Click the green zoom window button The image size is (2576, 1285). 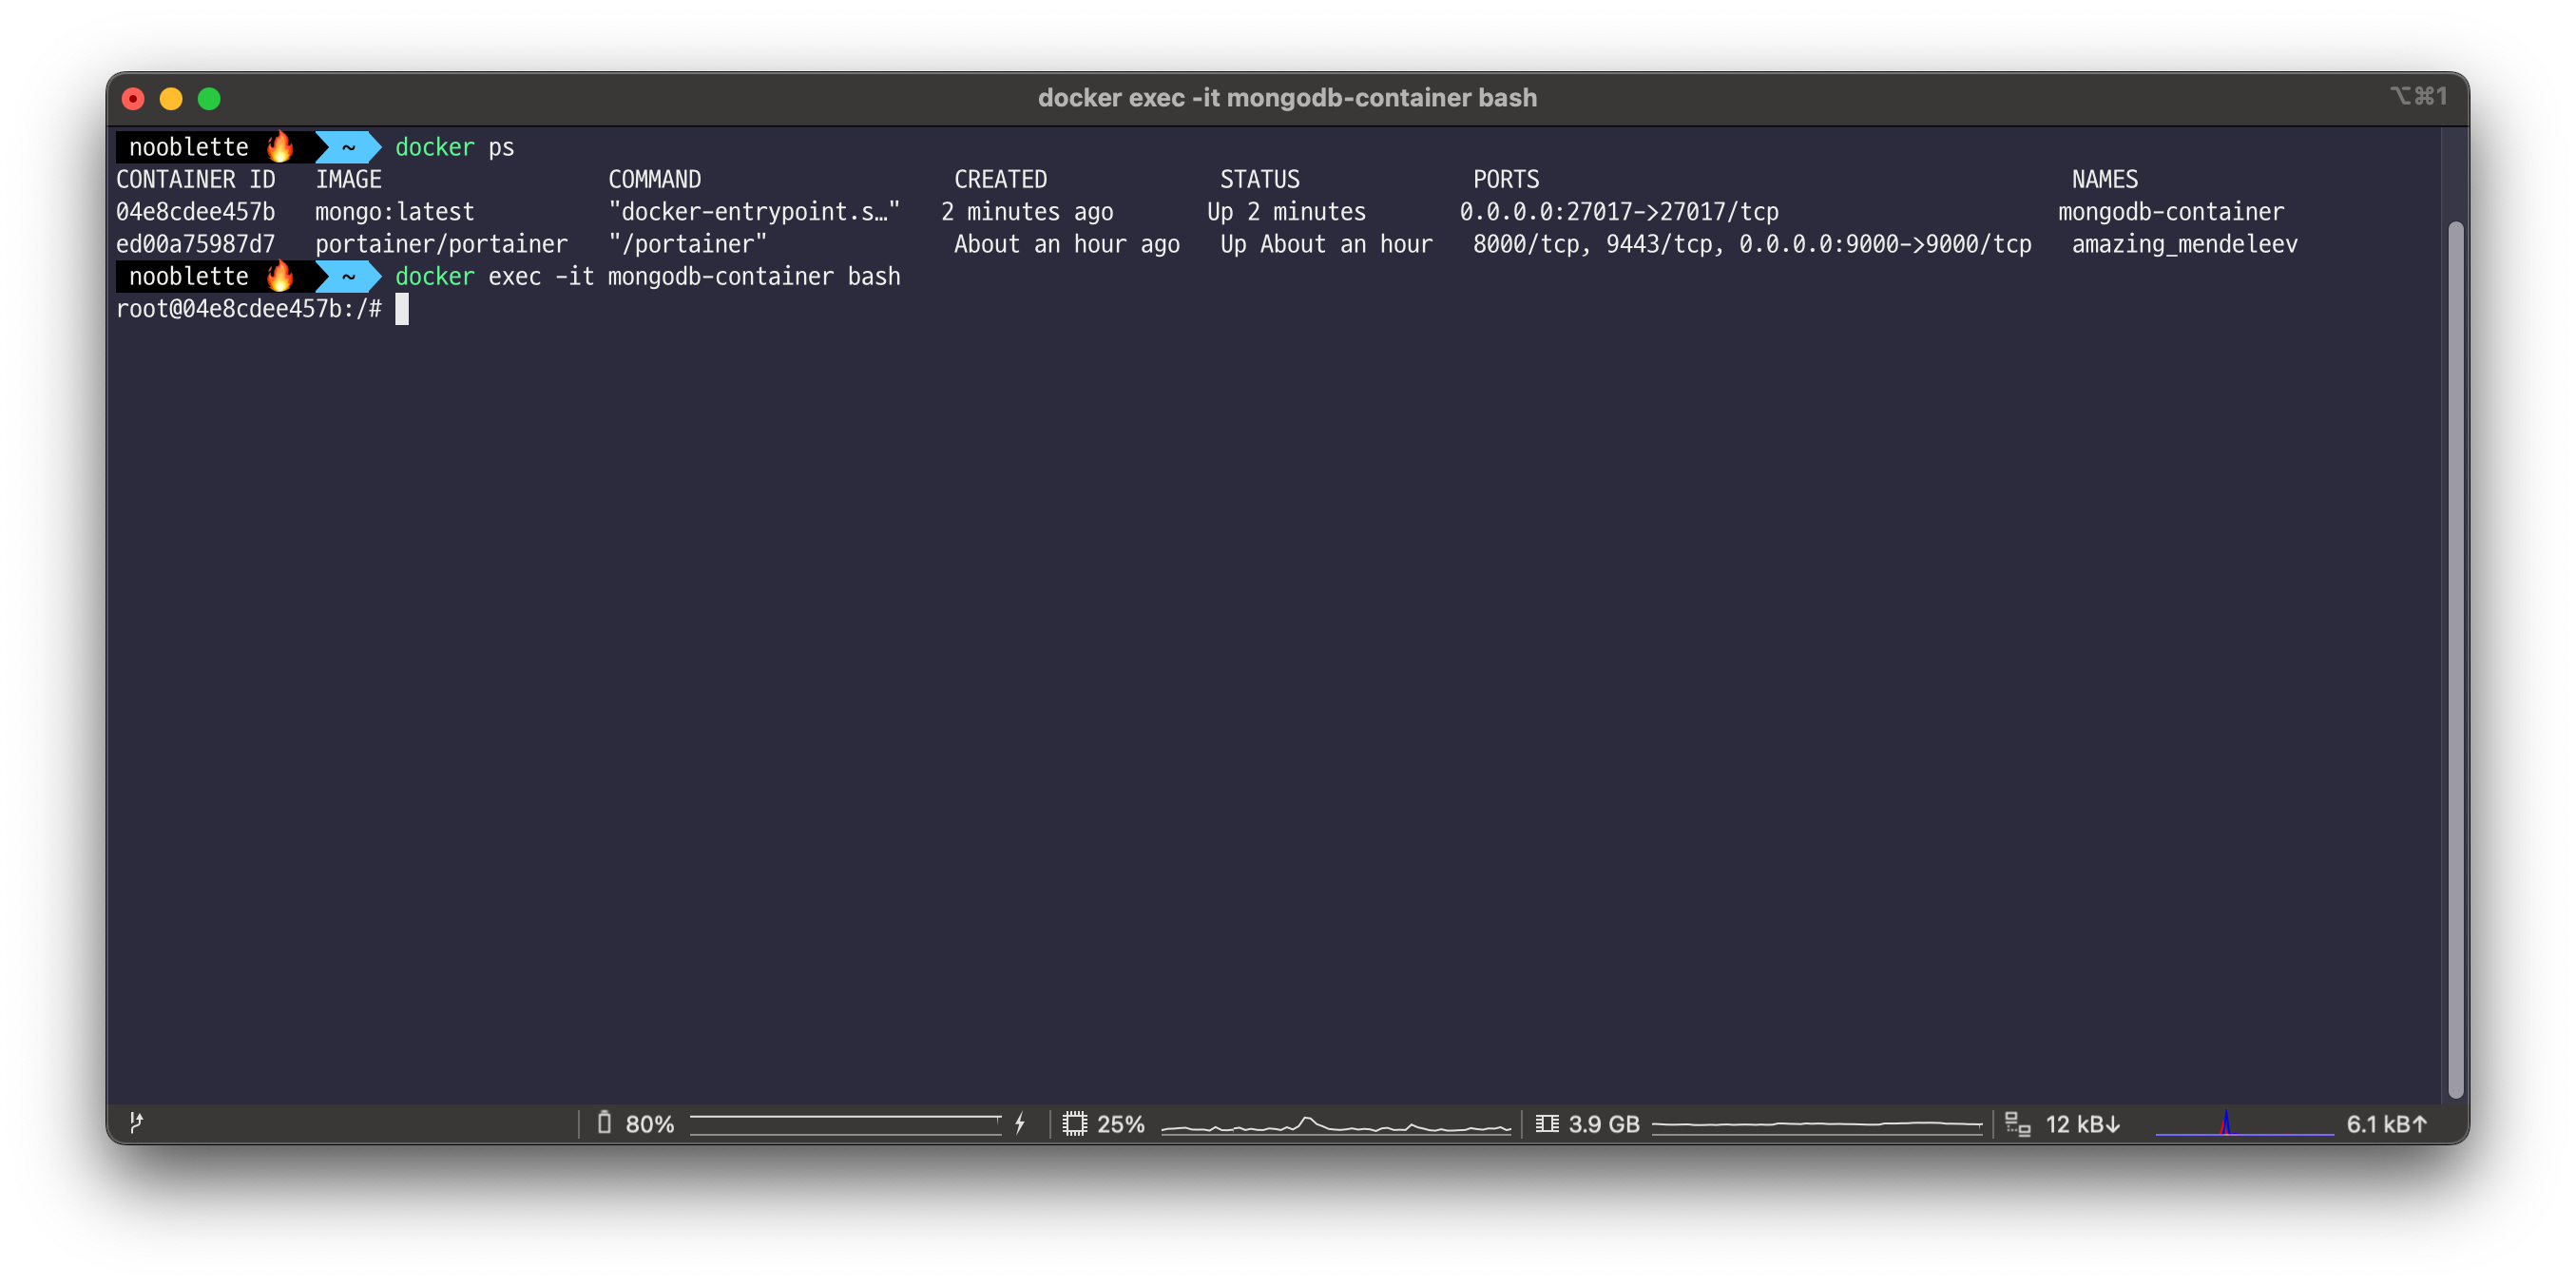click(x=209, y=99)
